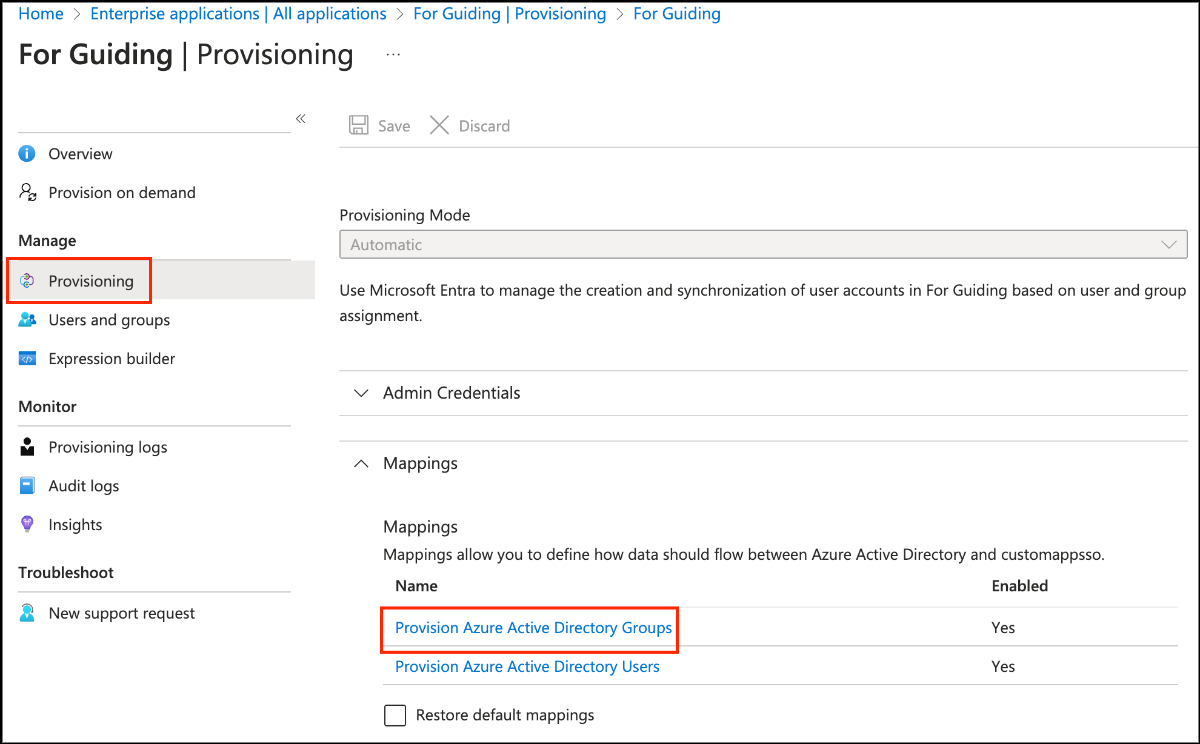Open Provision Azure Active Directory Groups mapping
This screenshot has height=744, width=1200.
coord(533,628)
